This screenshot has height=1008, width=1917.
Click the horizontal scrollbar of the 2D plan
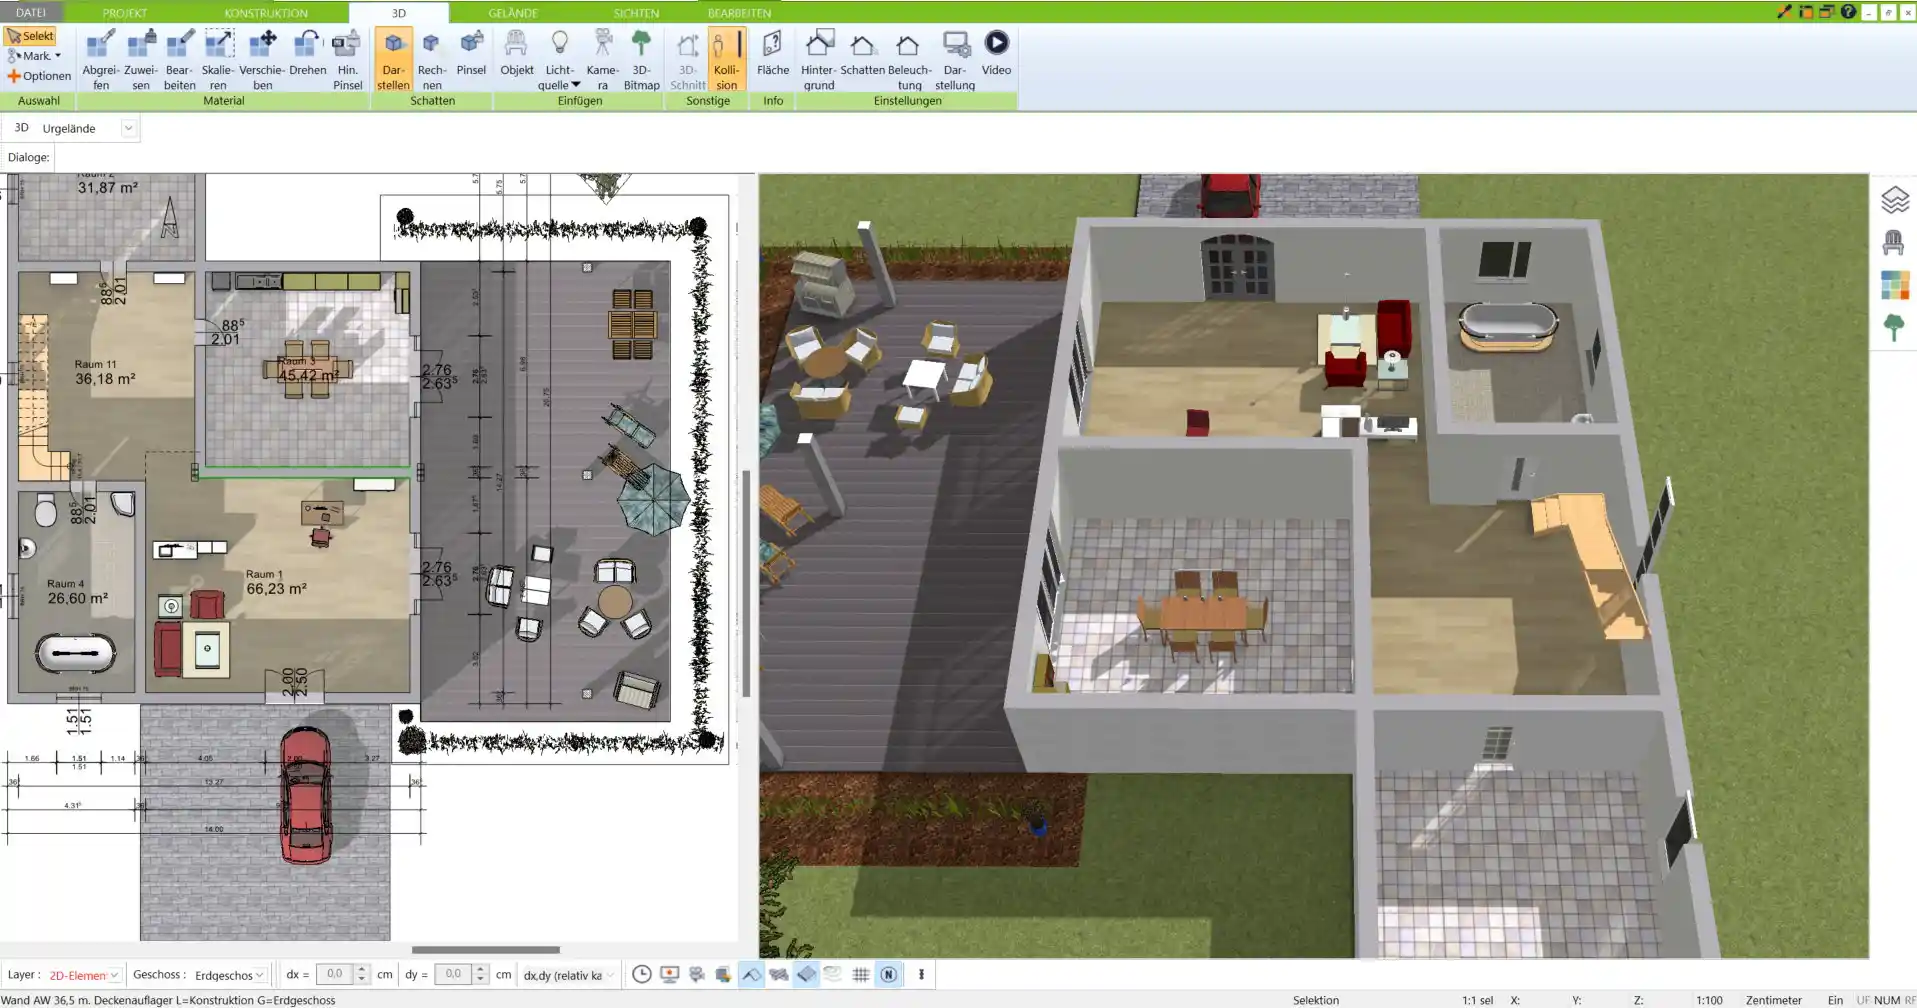click(486, 950)
